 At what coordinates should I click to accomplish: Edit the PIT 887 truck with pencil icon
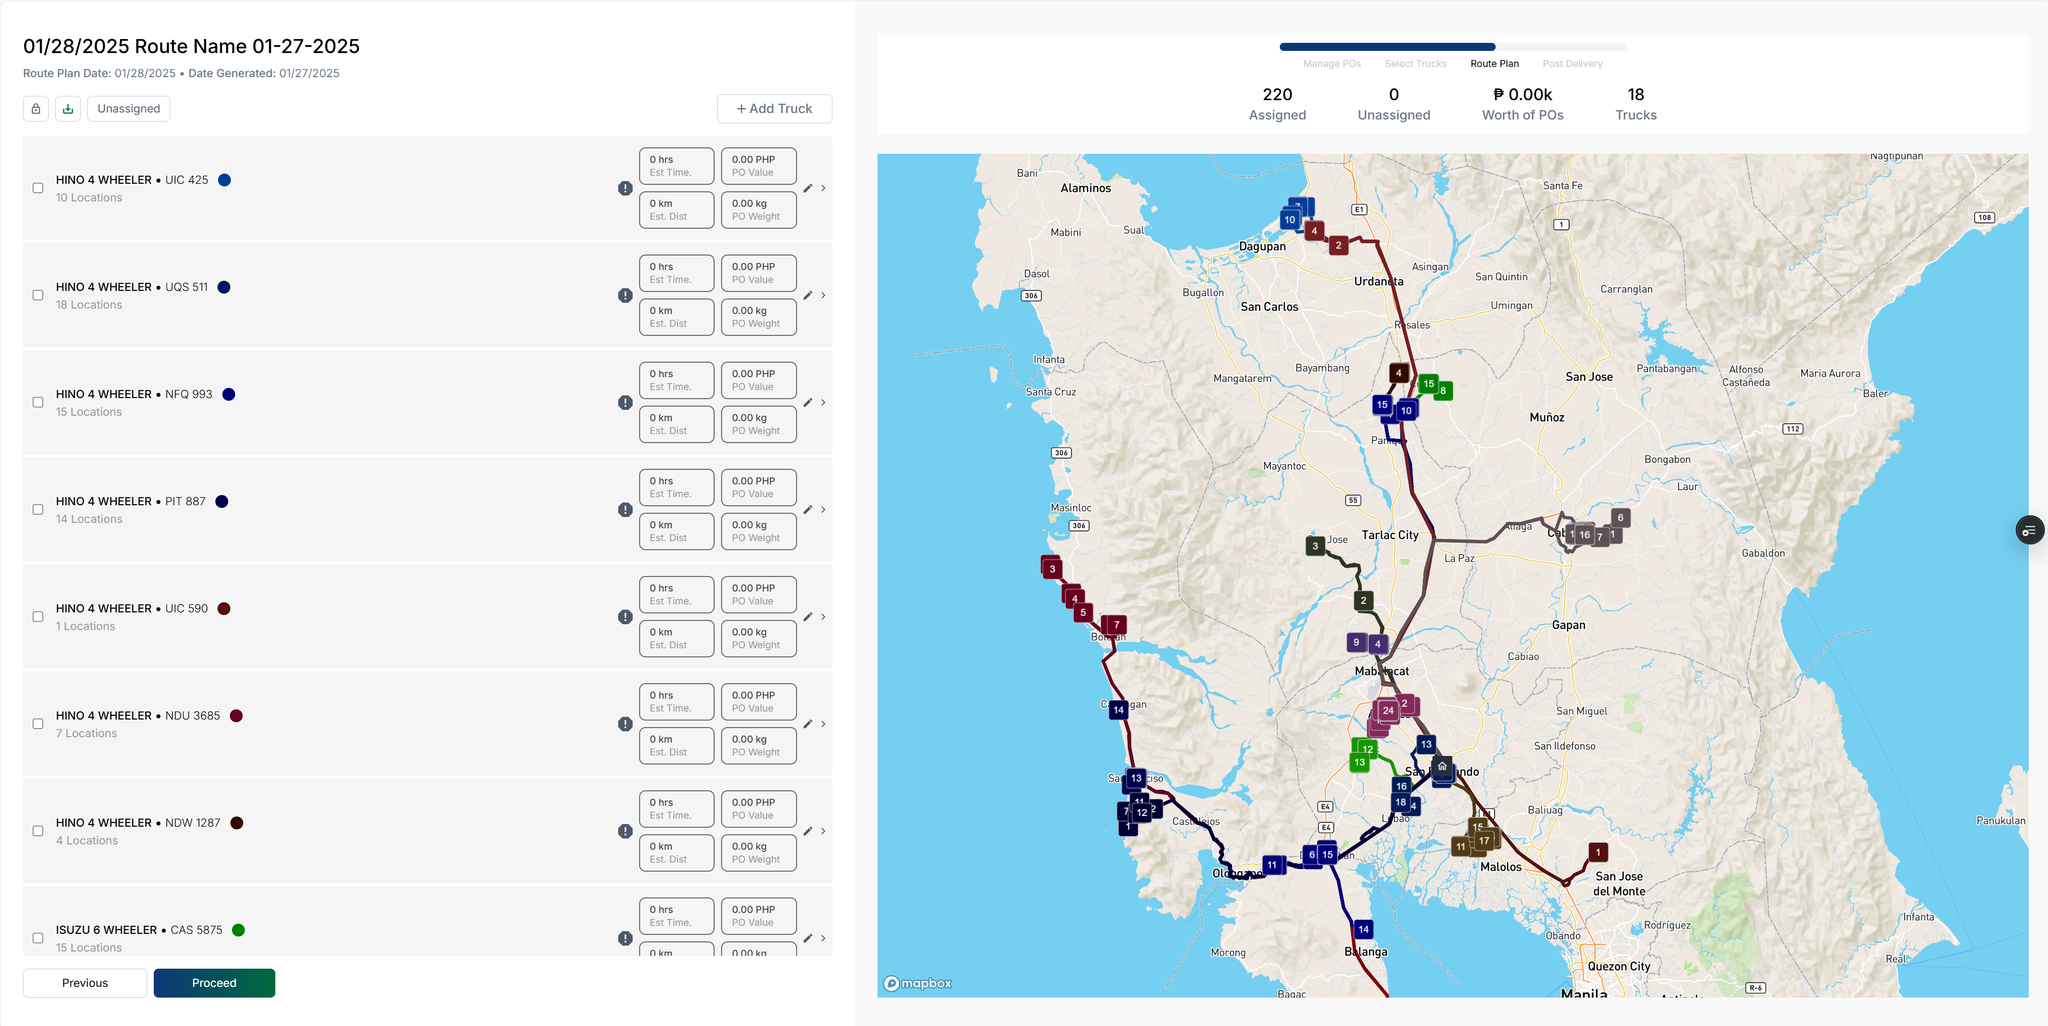coord(808,510)
